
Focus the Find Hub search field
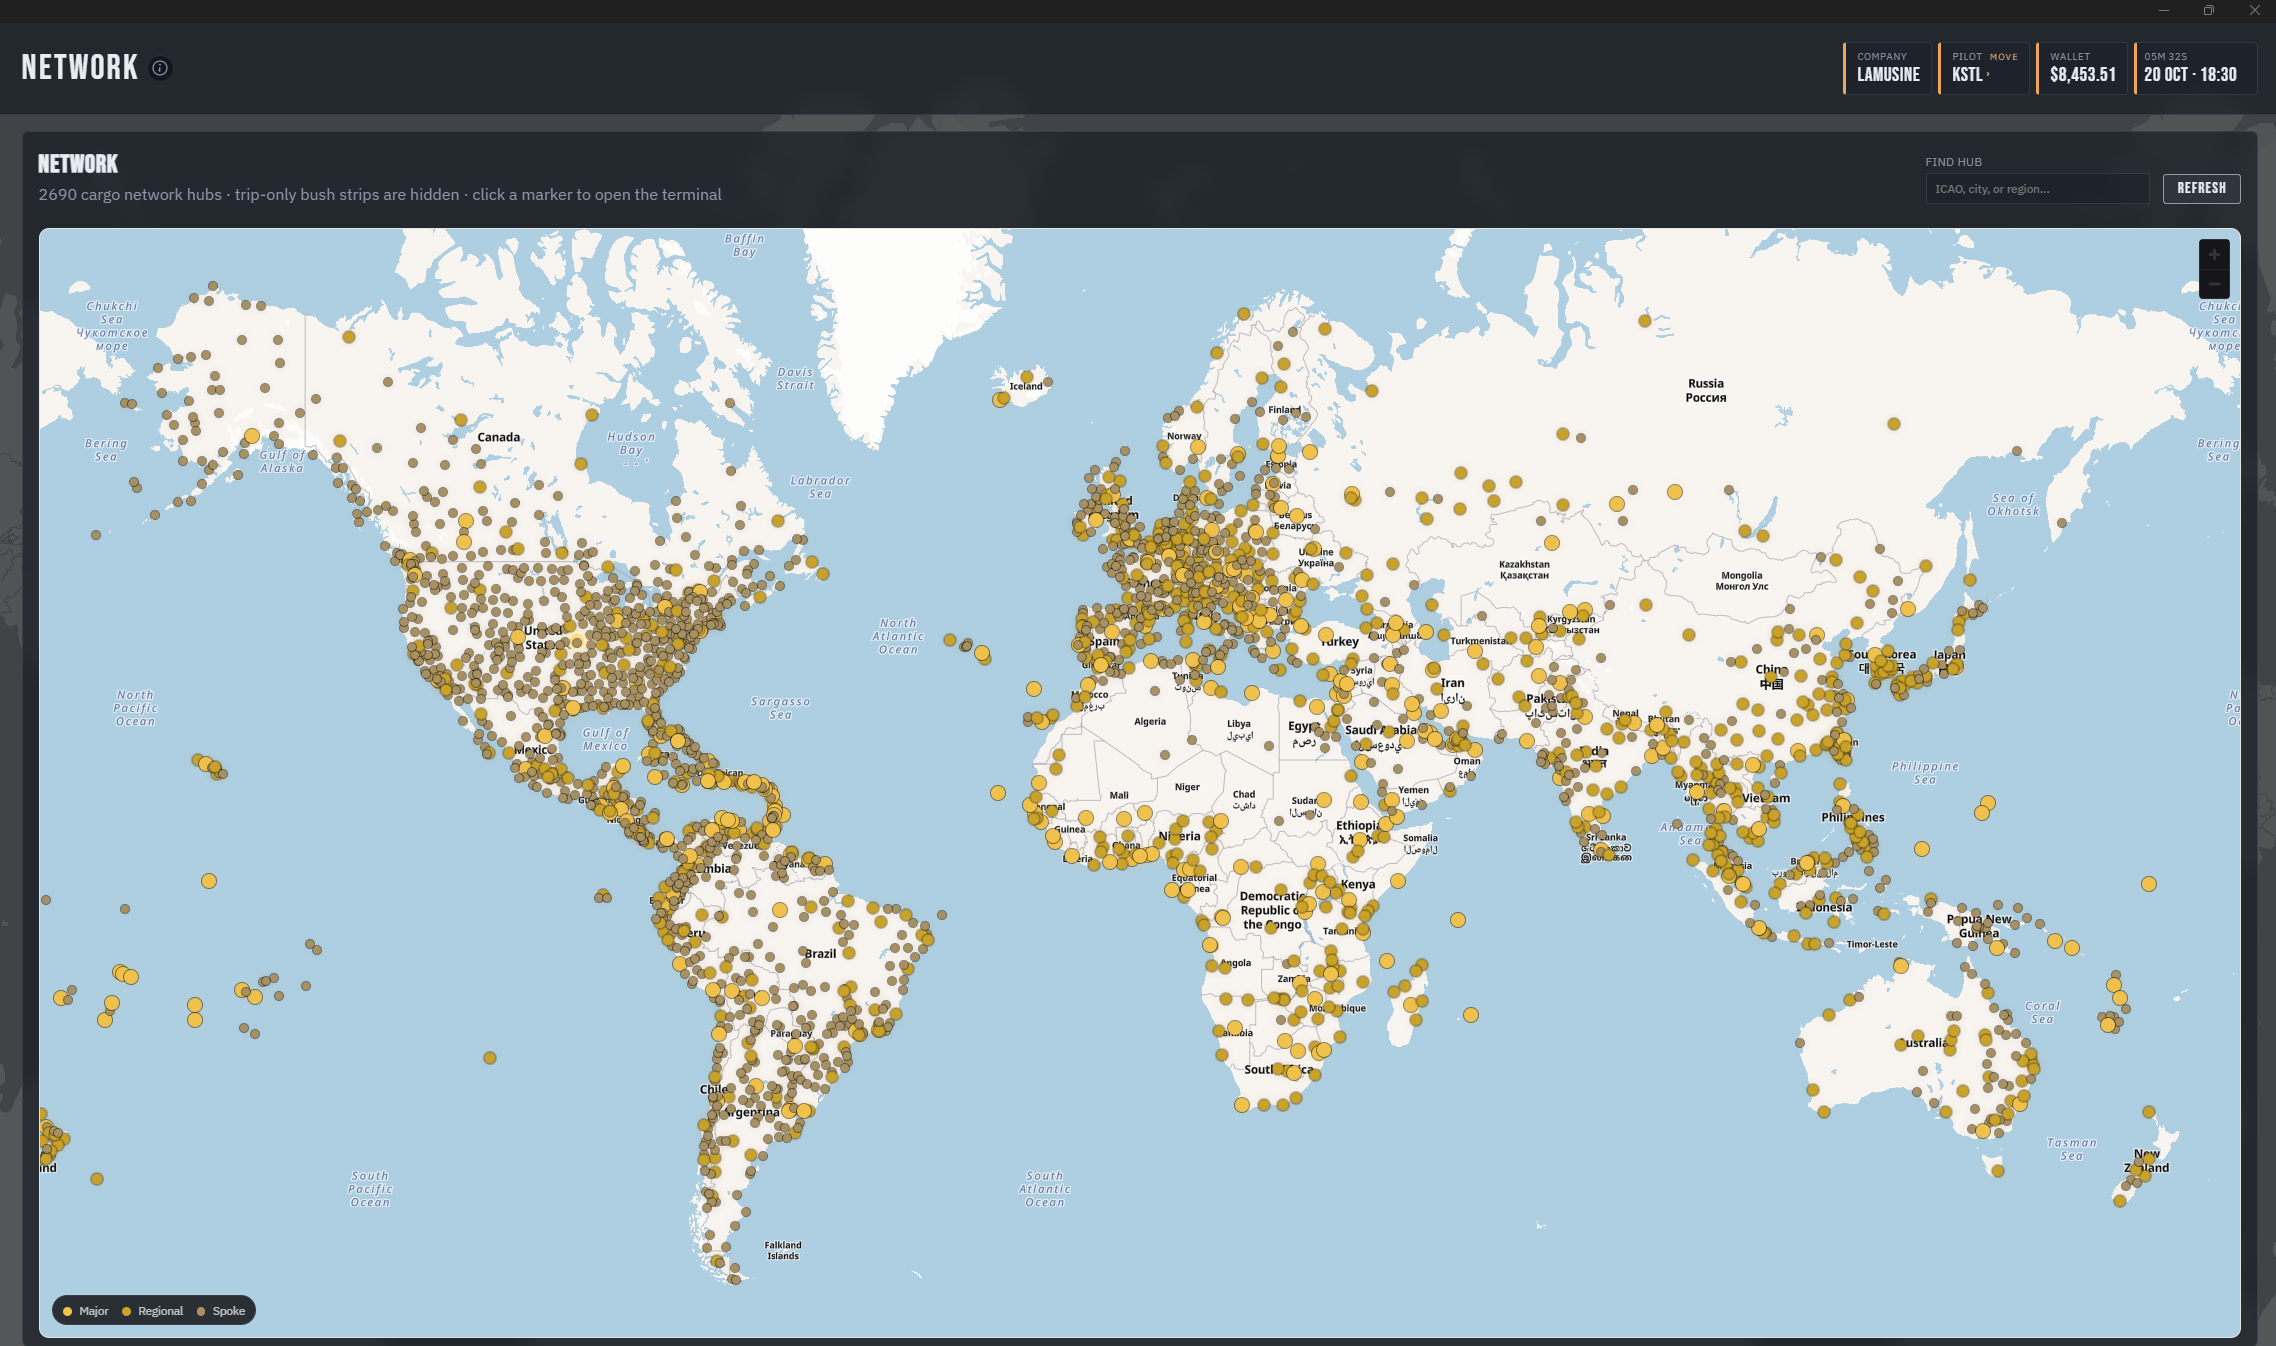point(2037,189)
